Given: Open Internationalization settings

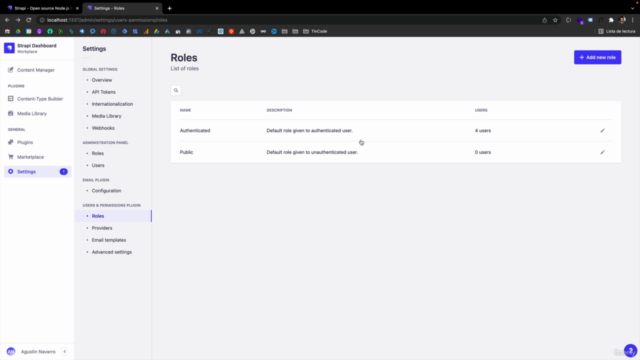Looking at the screenshot, I should (x=112, y=104).
